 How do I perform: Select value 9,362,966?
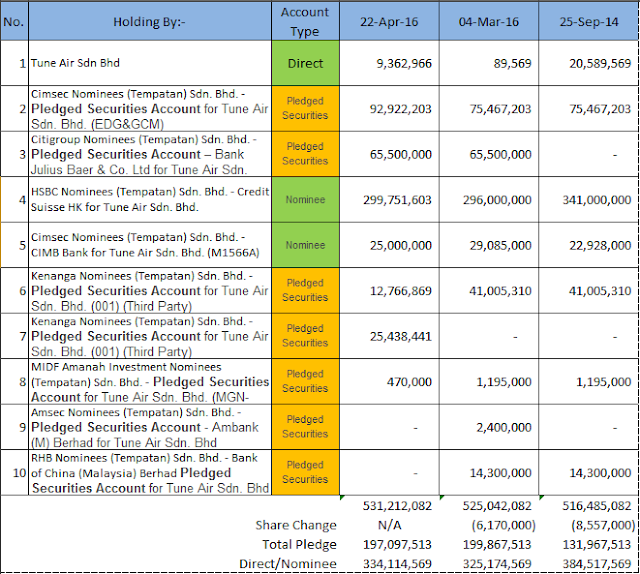pos(404,64)
